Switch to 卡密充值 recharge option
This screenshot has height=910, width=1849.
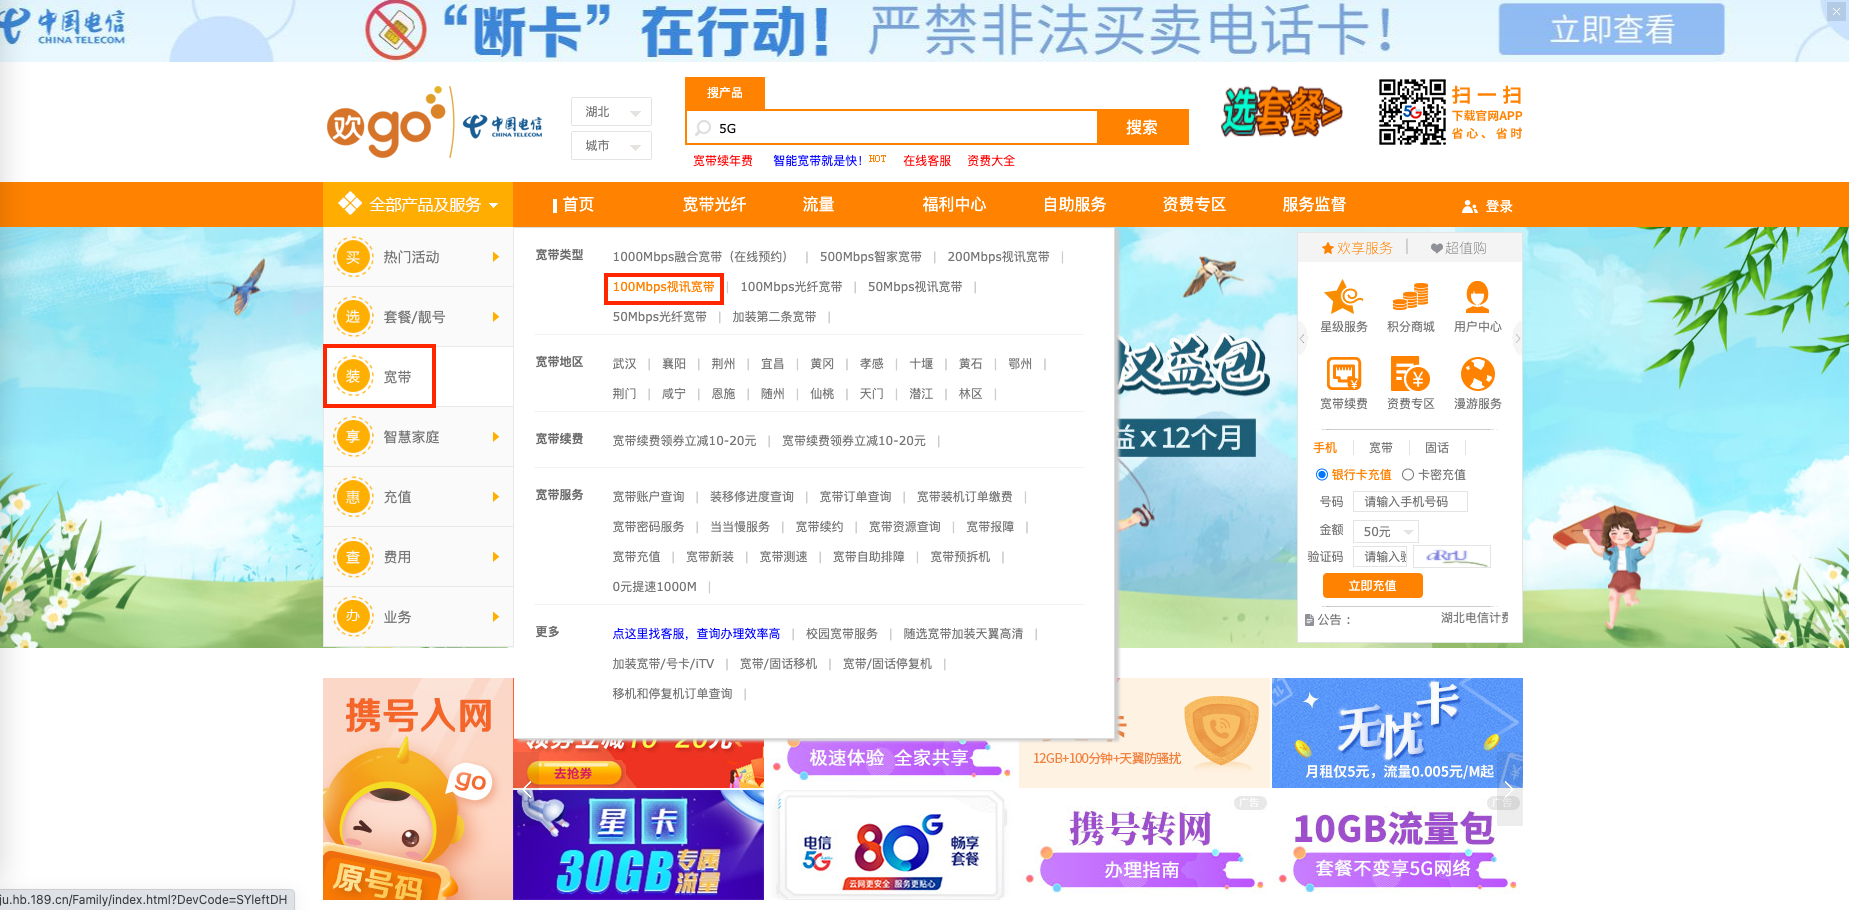click(1409, 475)
